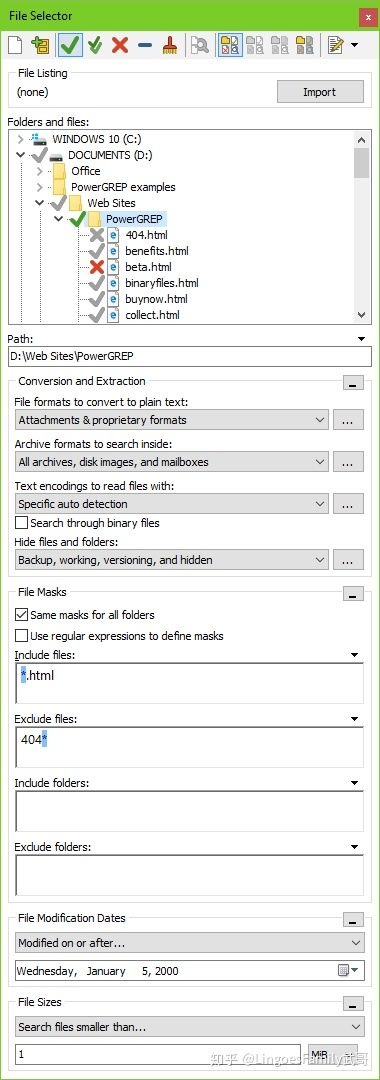The height and width of the screenshot is (1080, 380).
Task: Tick Use regular expressions to define masks
Action: click(22, 636)
